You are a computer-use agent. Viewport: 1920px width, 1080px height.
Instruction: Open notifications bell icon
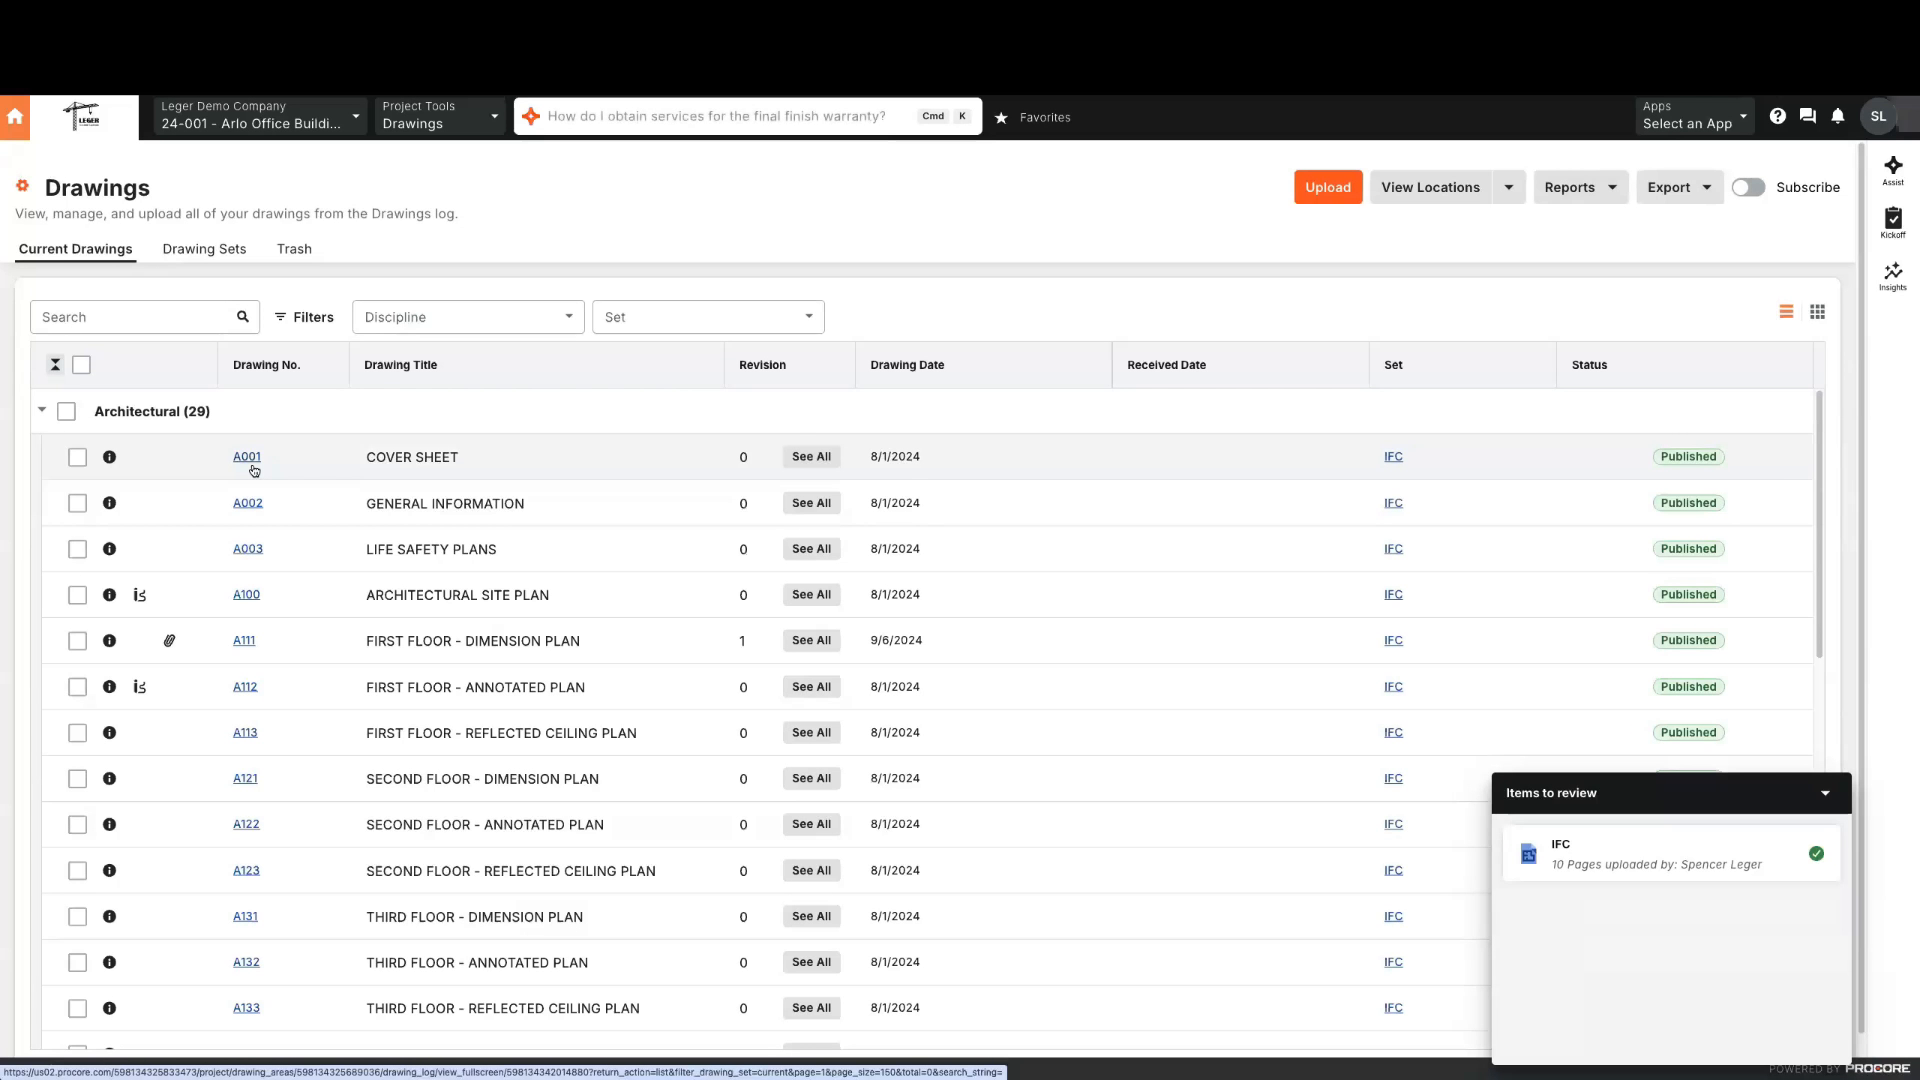pos(1838,116)
